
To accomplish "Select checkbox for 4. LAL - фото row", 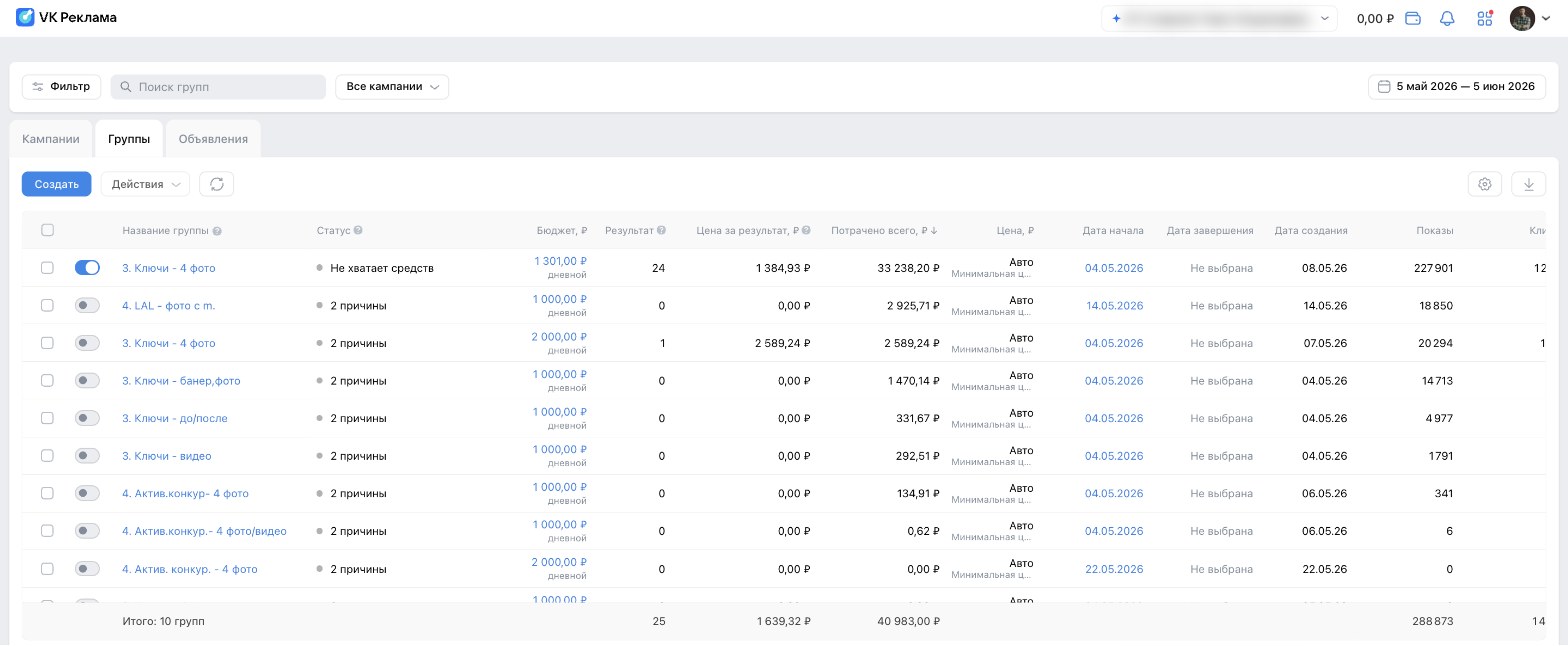I will click(x=47, y=305).
